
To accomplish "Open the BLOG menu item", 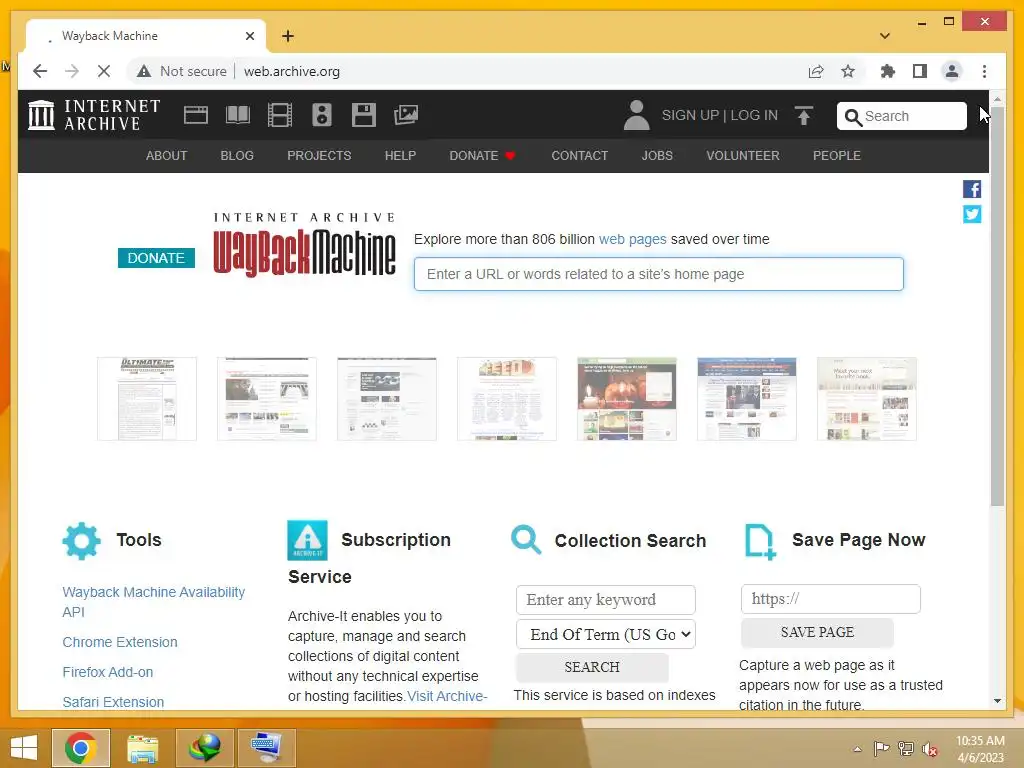I will (237, 155).
